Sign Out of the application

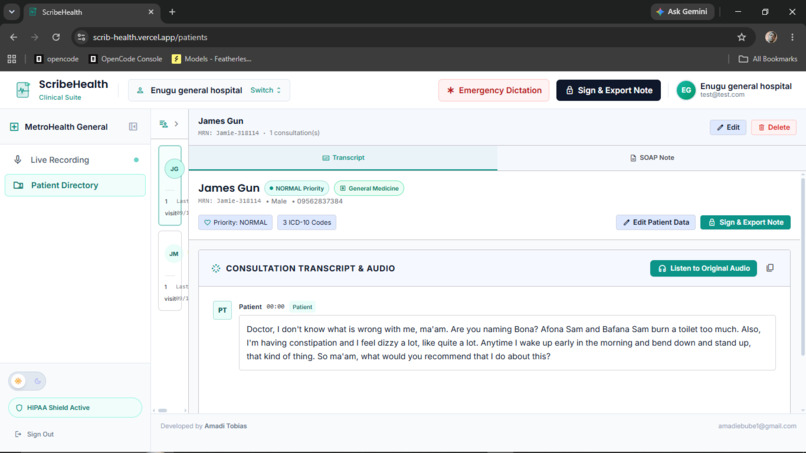(x=34, y=434)
